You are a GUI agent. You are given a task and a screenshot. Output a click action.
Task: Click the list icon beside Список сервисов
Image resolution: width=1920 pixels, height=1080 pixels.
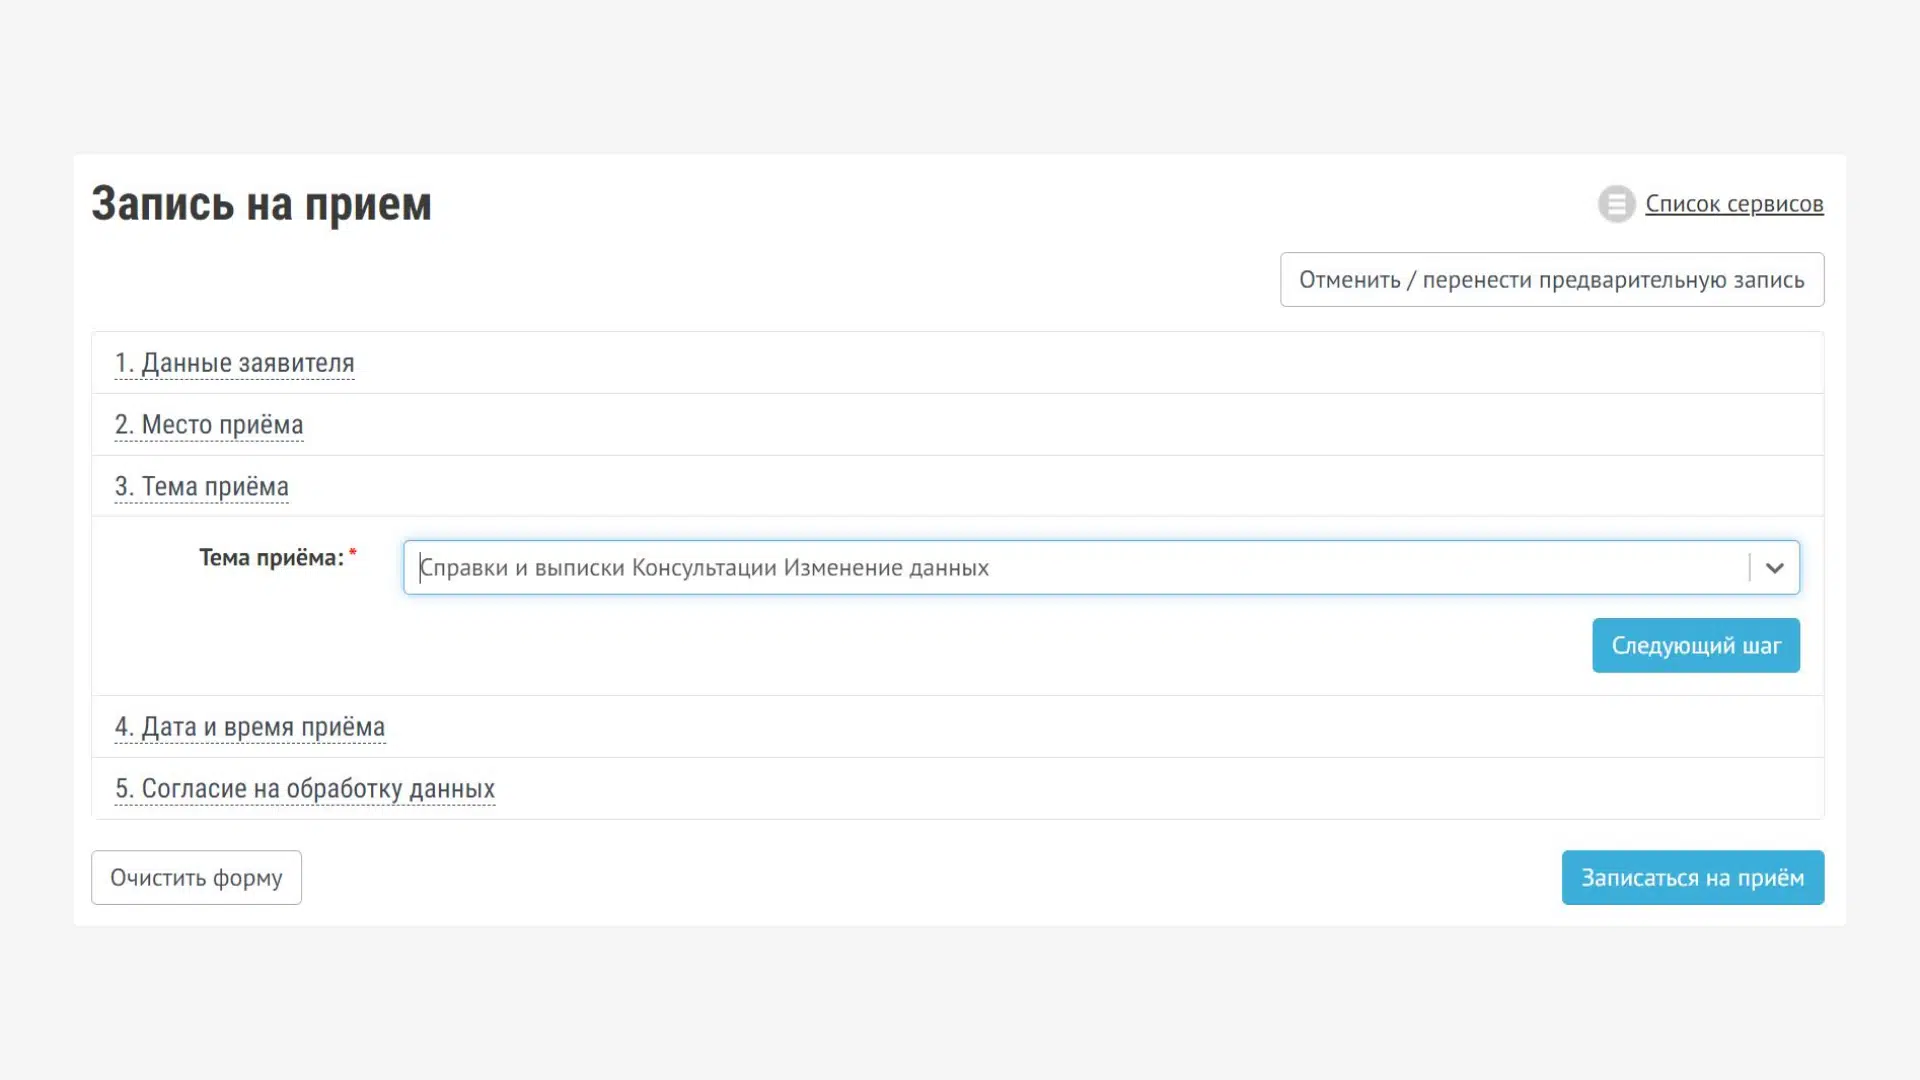coord(1616,204)
